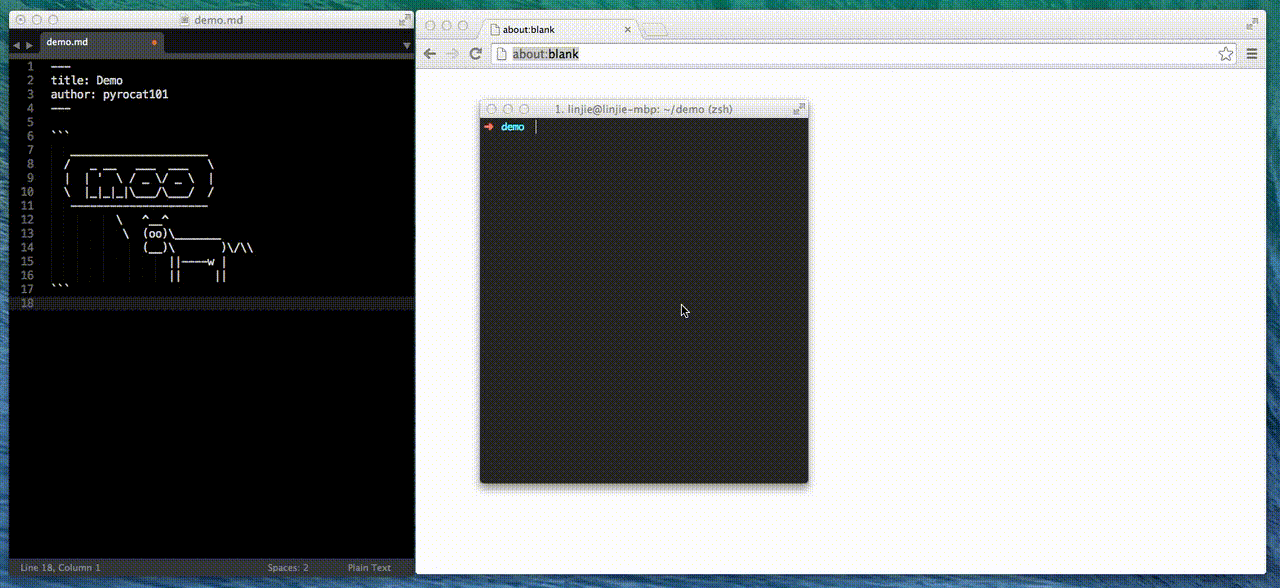This screenshot has width=1280, height=588.
Task: Reload the about:blank page
Action: coord(476,54)
